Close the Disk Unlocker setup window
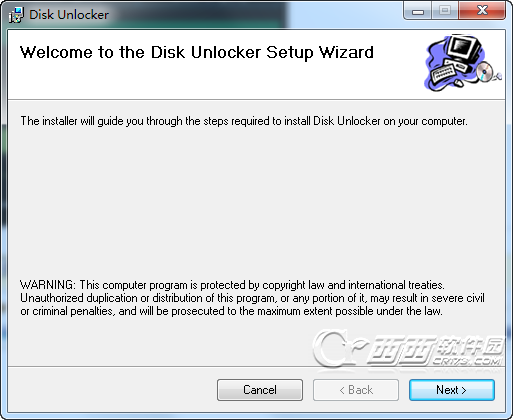 coord(482,11)
